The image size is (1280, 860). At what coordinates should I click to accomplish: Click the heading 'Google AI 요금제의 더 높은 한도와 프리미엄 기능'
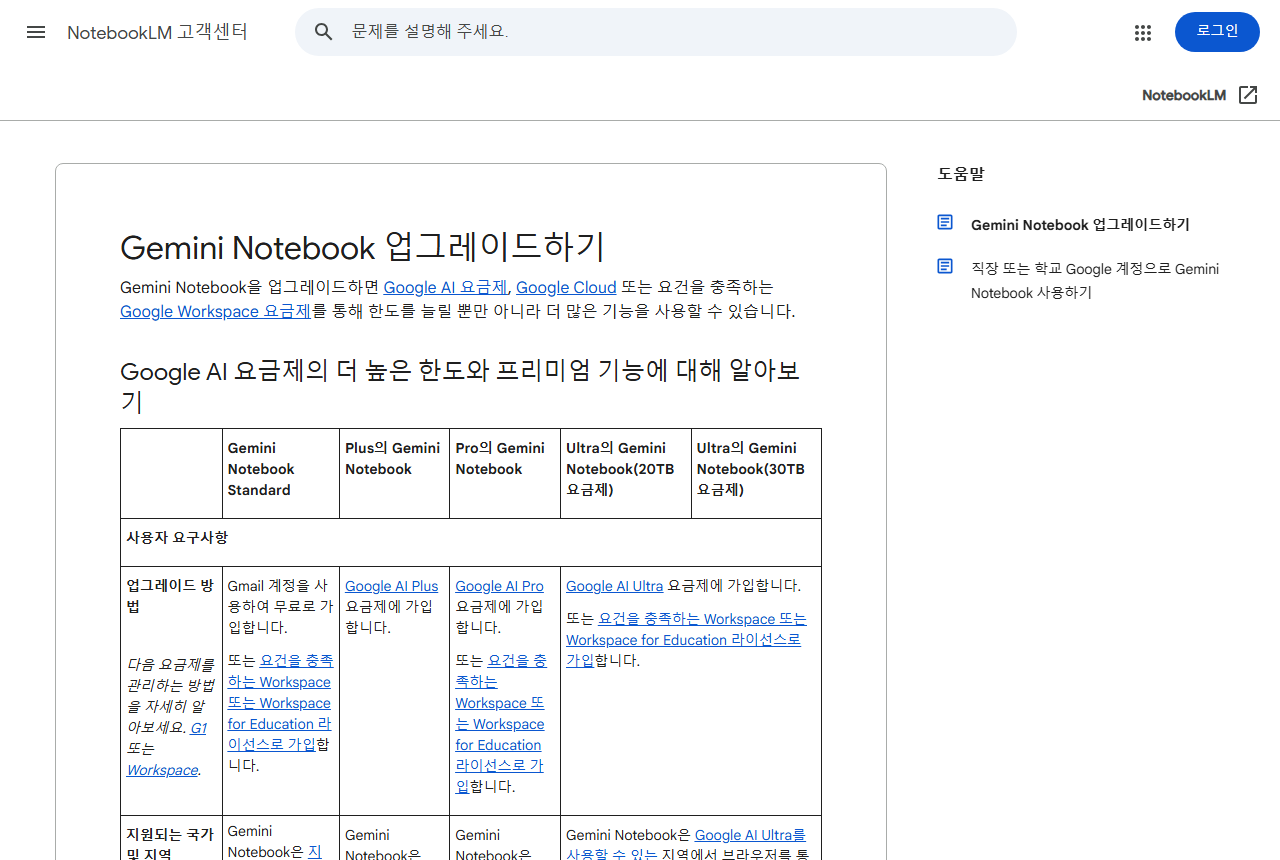(x=460, y=386)
